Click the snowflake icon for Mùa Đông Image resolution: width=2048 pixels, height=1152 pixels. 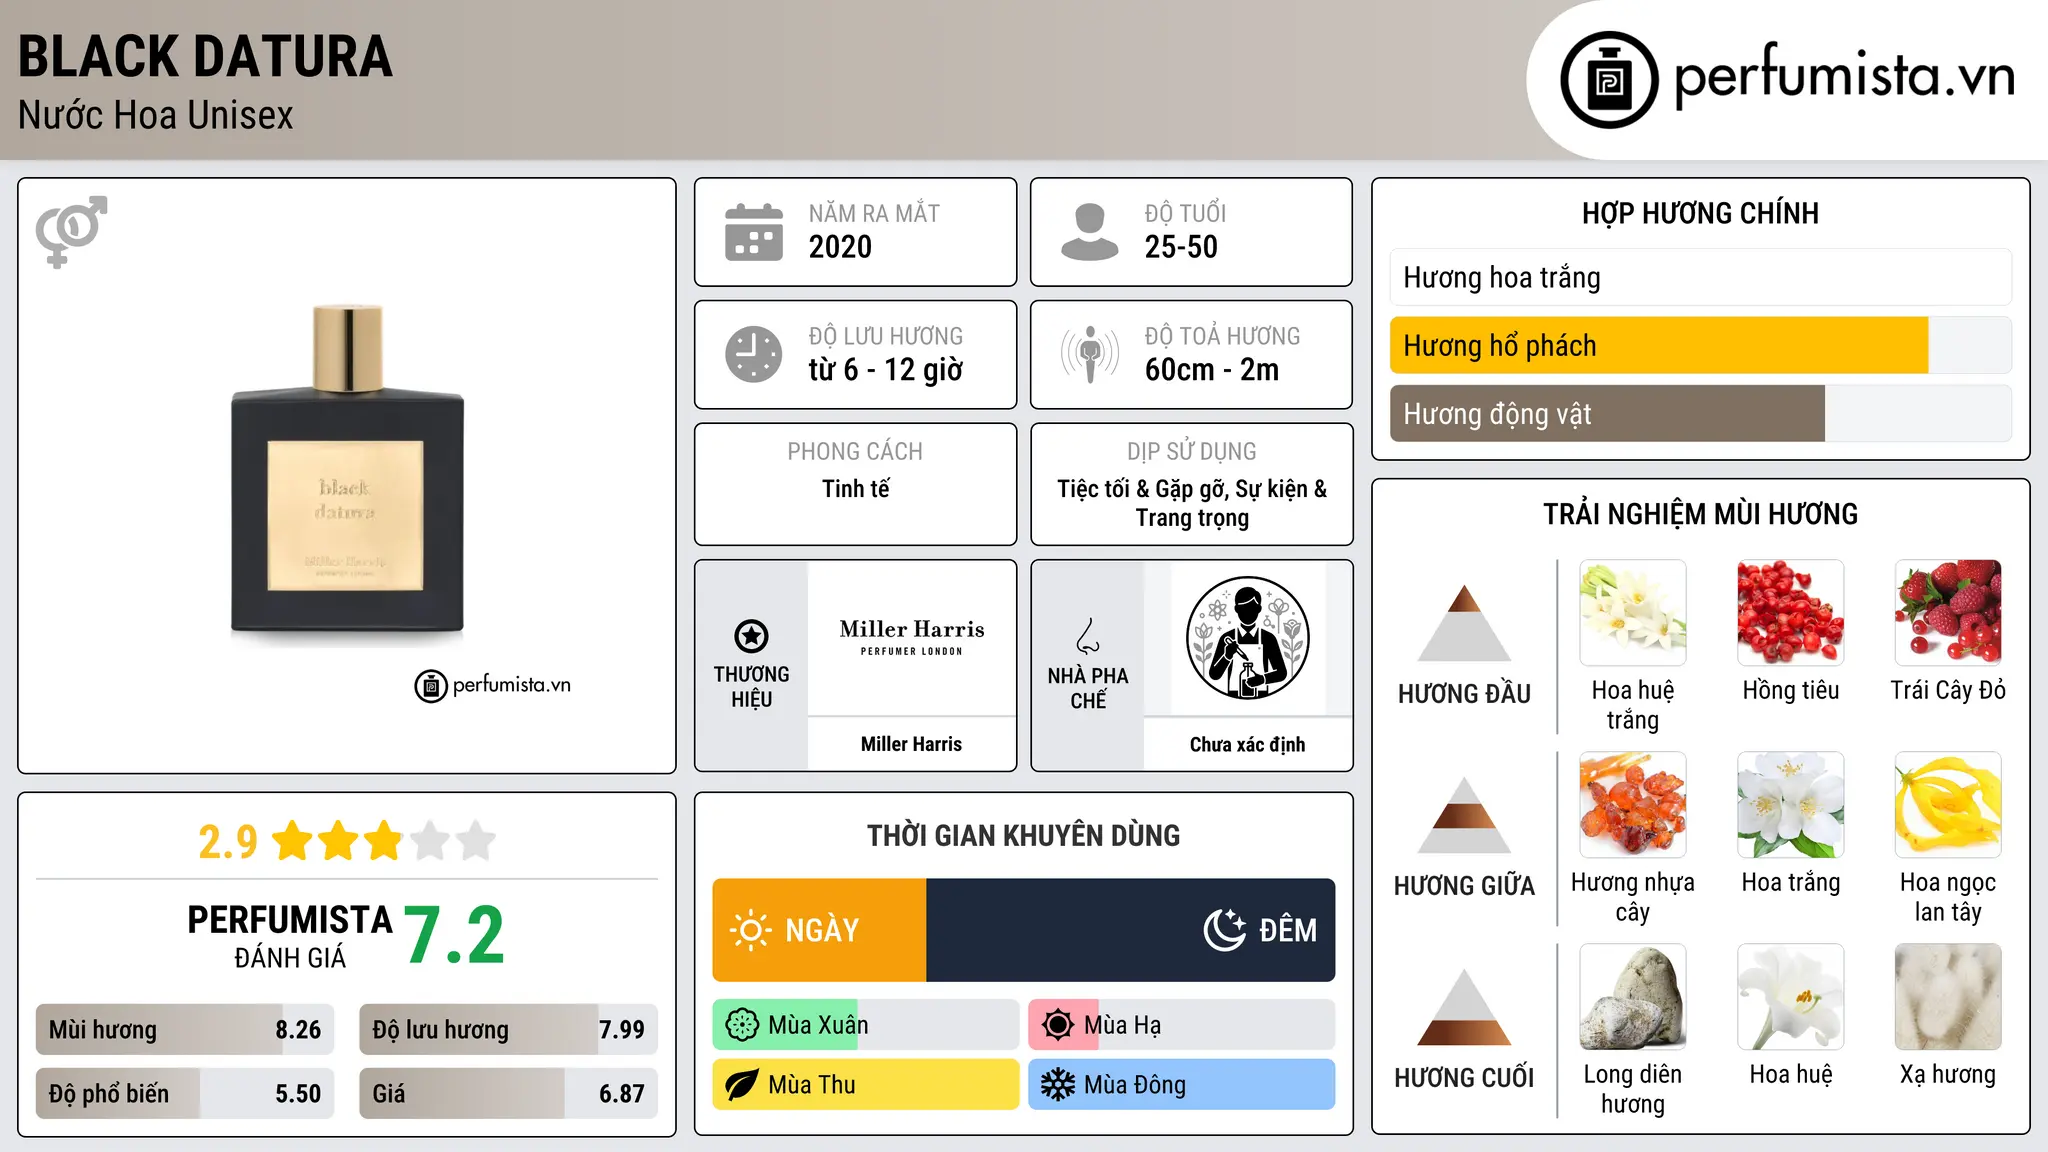click(1057, 1085)
